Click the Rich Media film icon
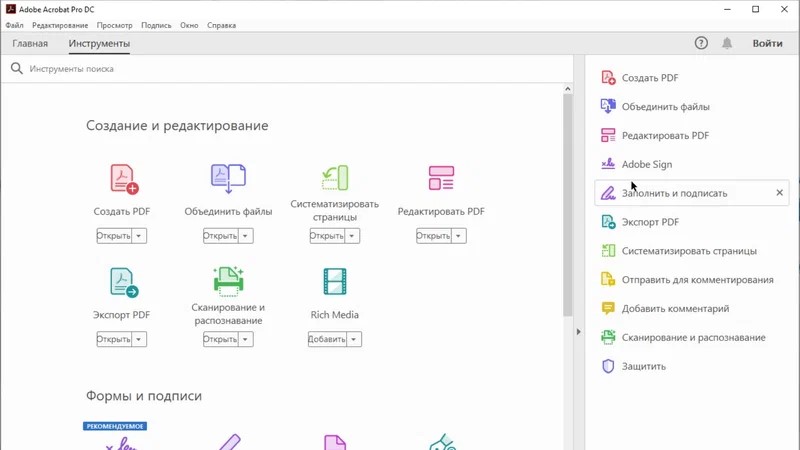This screenshot has height=450, width=800. pos(335,282)
